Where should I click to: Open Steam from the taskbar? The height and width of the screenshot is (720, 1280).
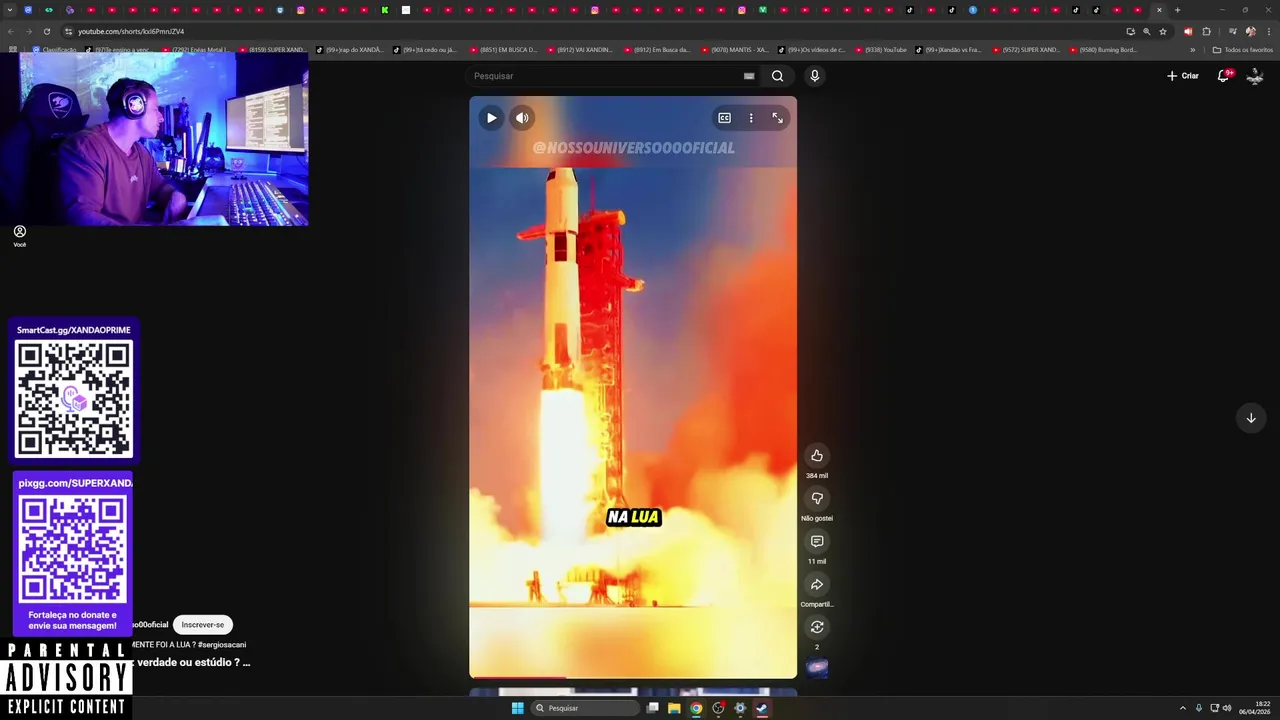762,708
